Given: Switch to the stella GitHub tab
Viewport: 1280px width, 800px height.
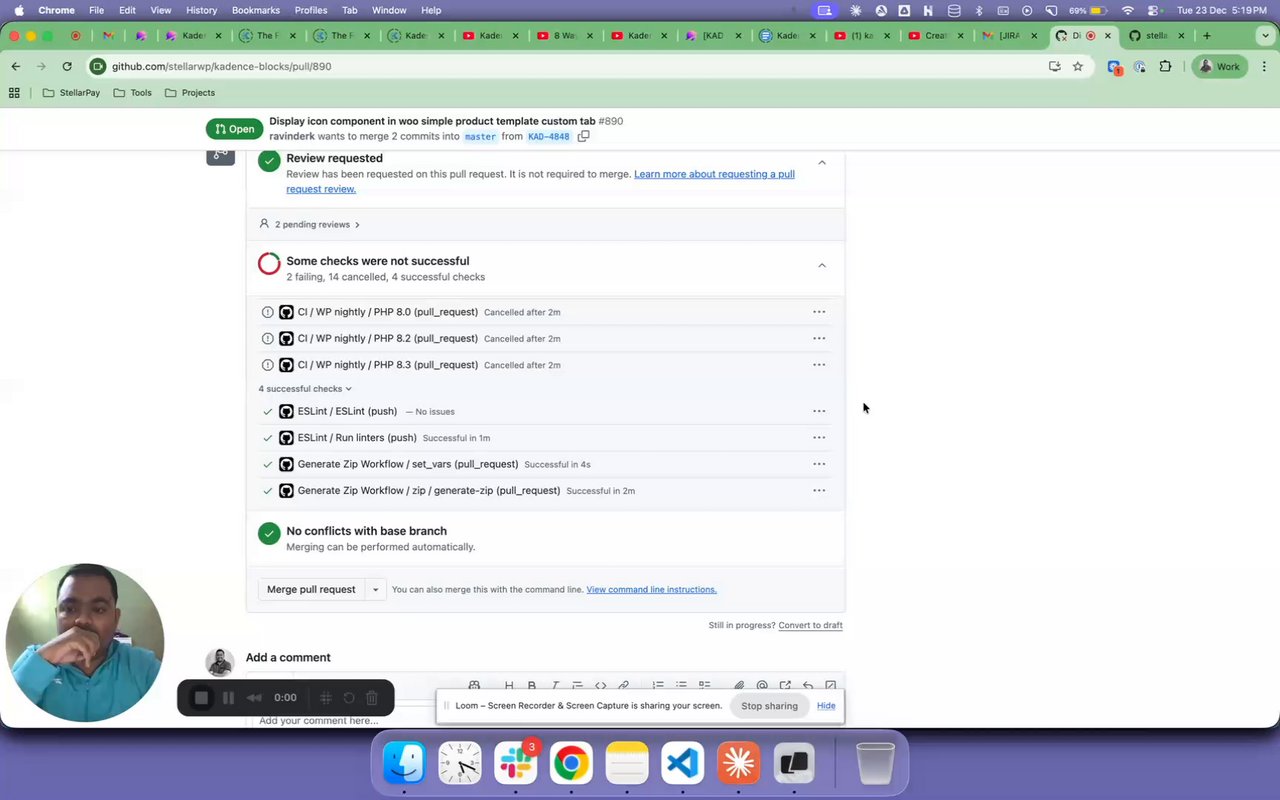Looking at the screenshot, I should point(1157,36).
